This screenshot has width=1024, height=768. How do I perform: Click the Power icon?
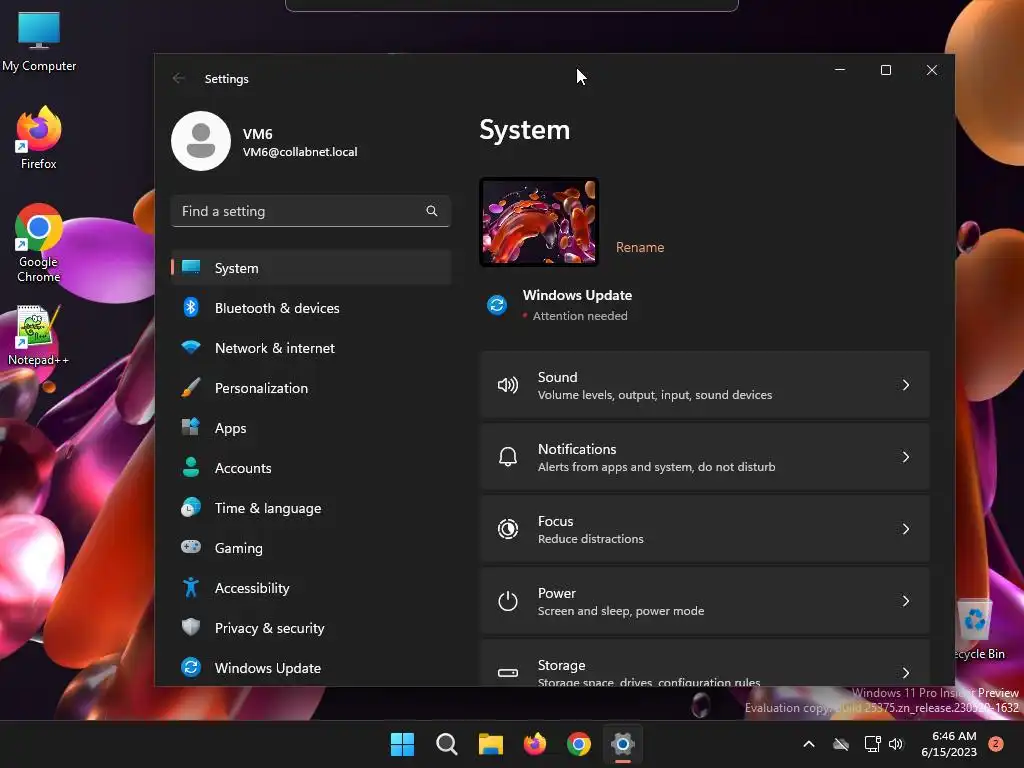coord(507,601)
